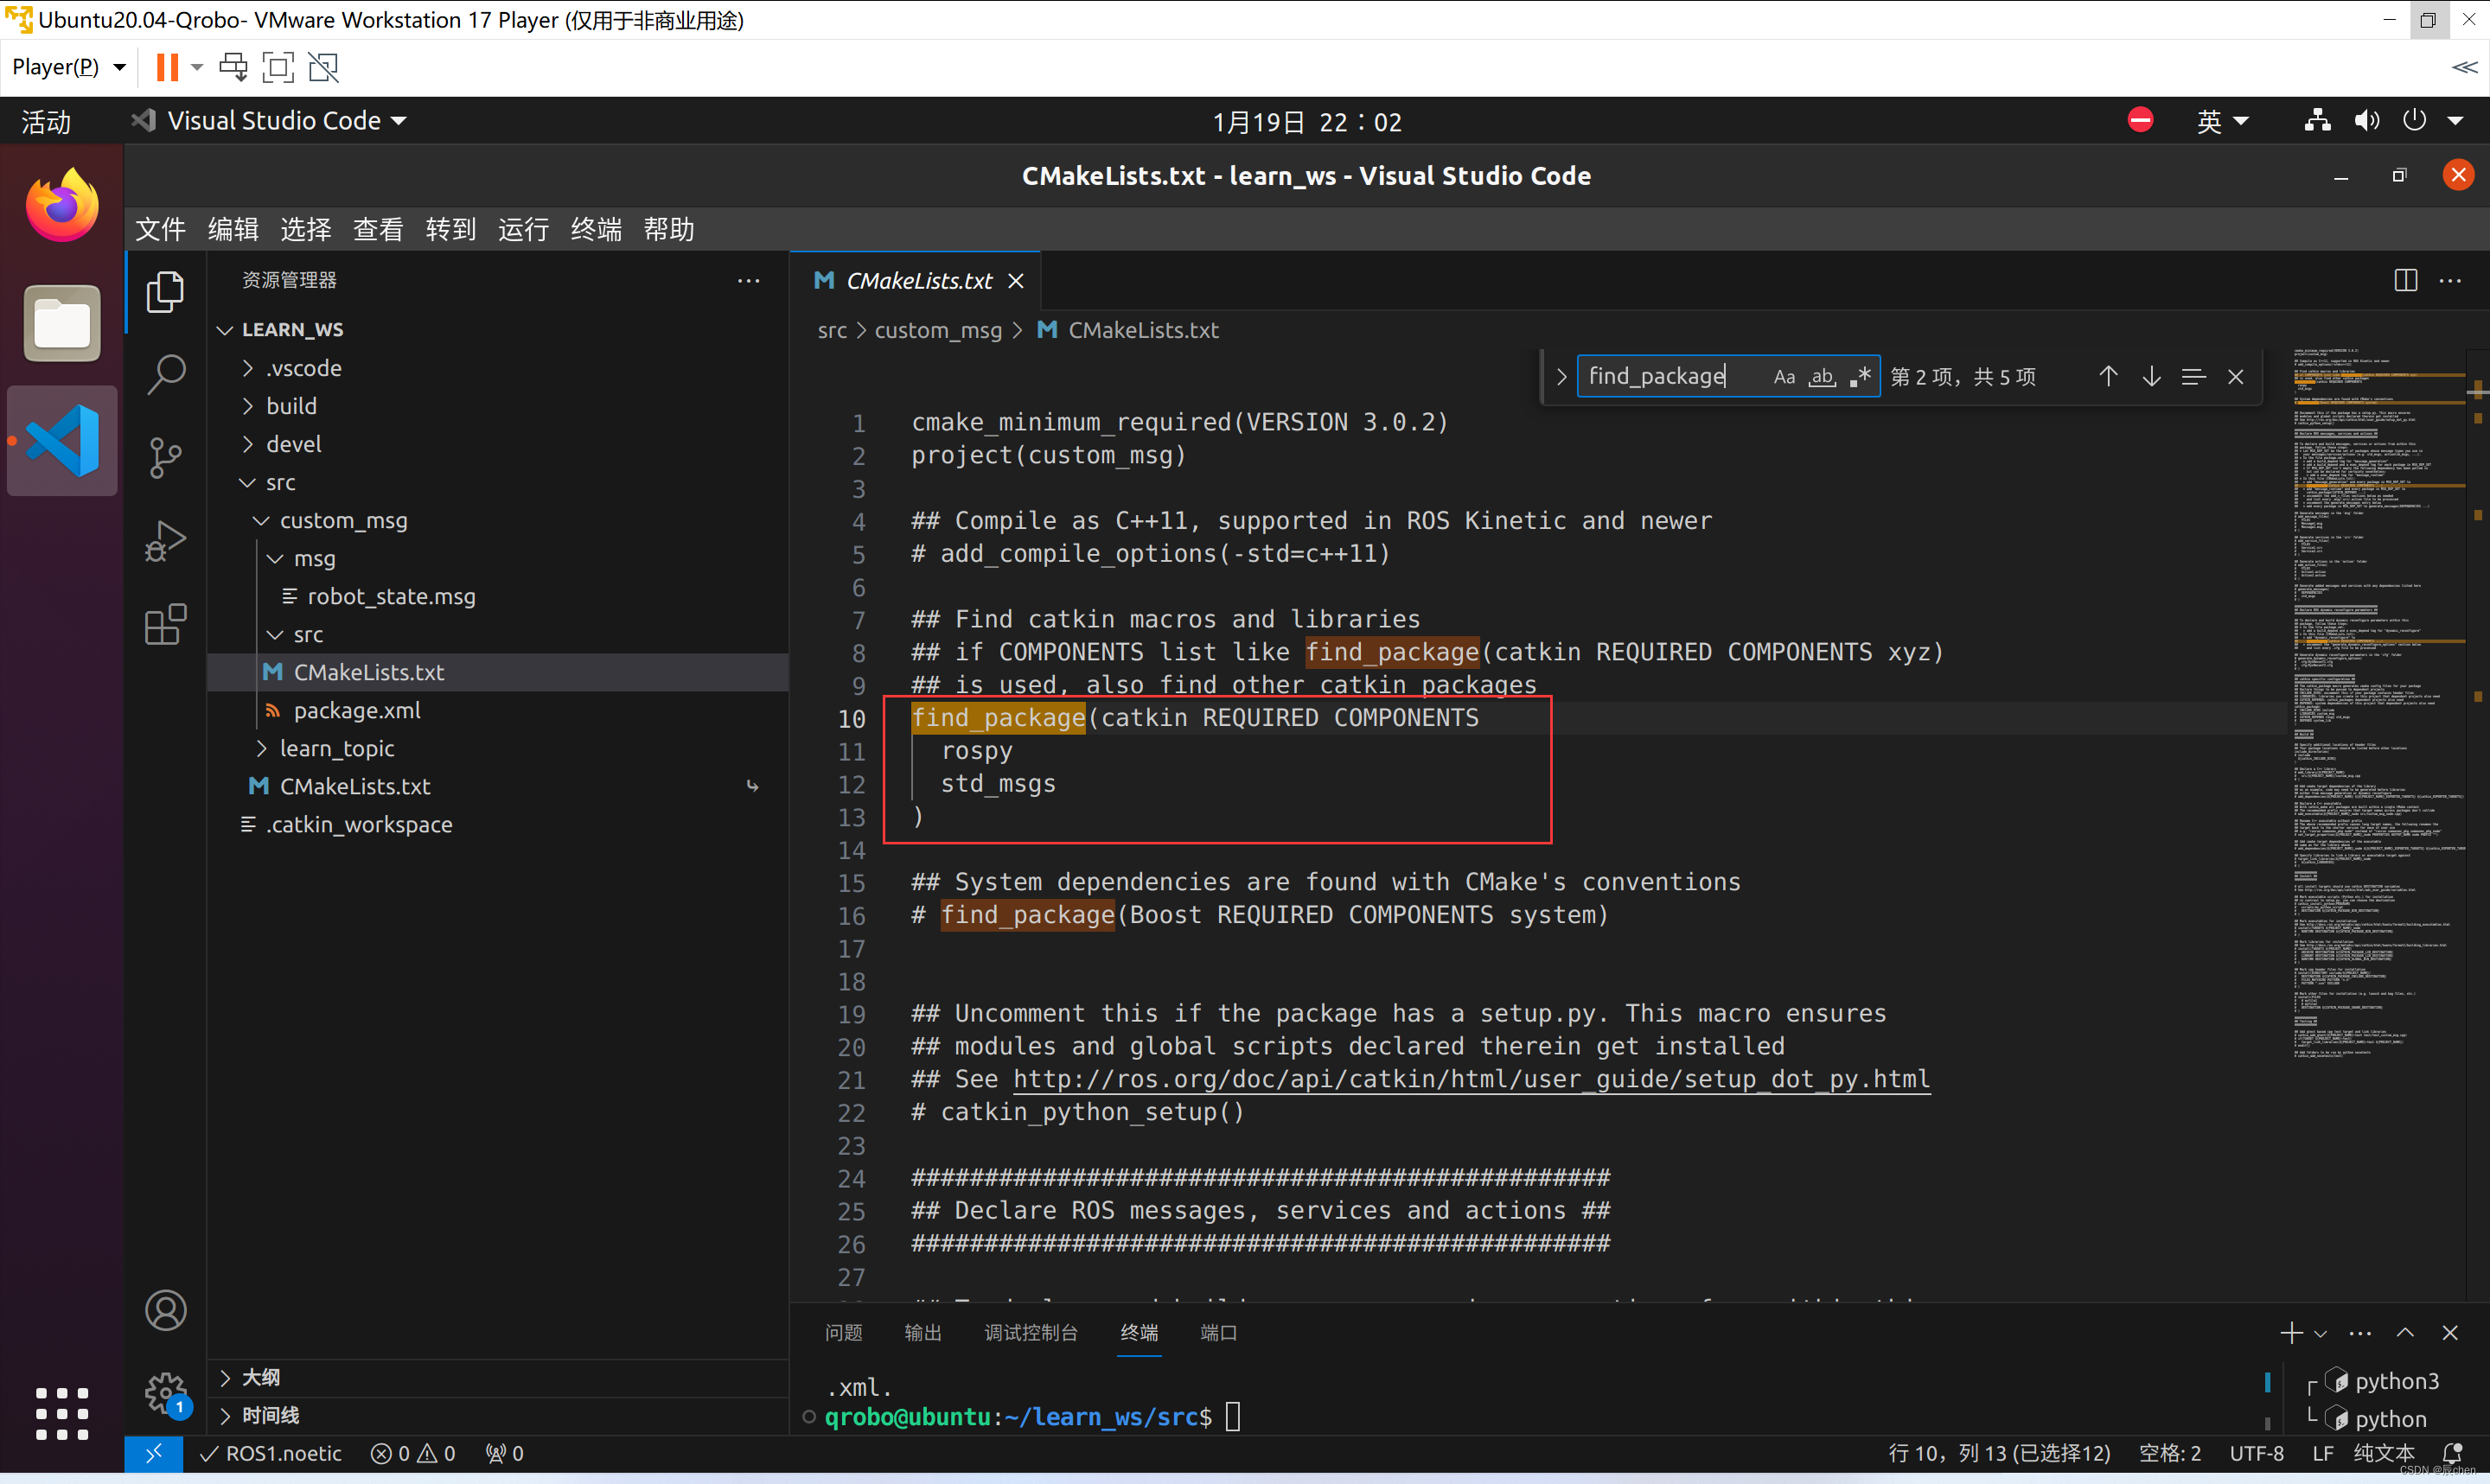Screen dimensions: 2490x1484
Task: Toggle Match Case in find widget
Action: [1784, 376]
